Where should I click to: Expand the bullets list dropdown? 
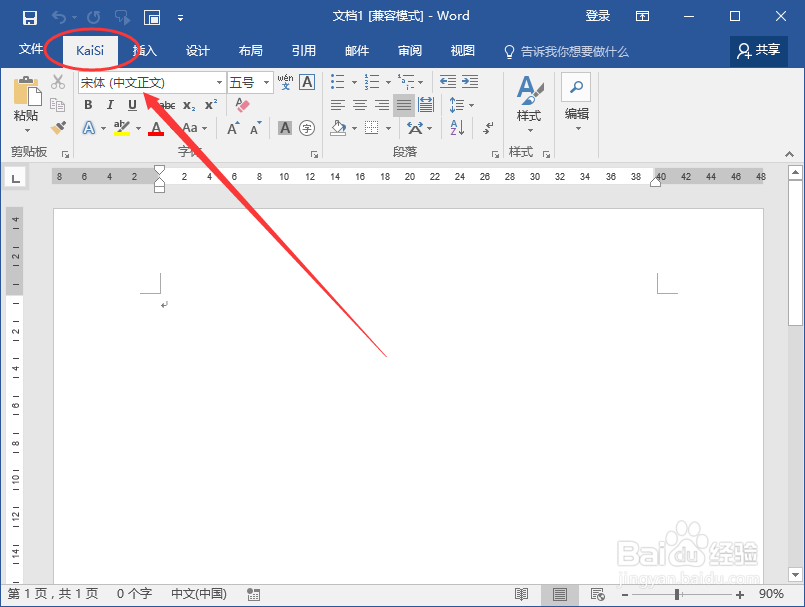pos(354,82)
